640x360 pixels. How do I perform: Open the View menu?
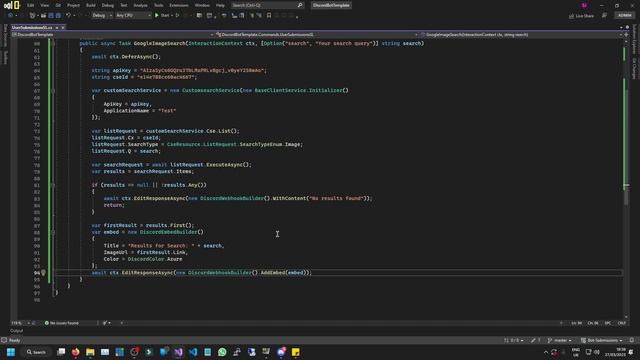coord(44,5)
